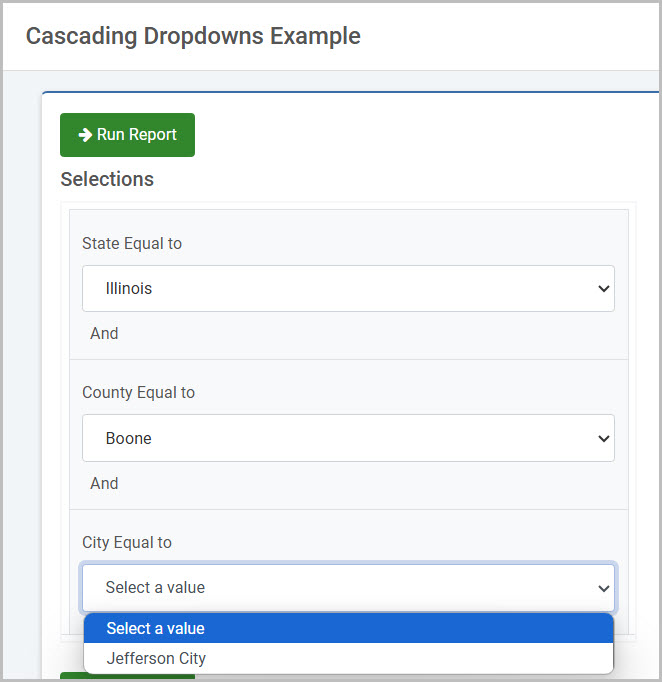
Task: Click the Cascading Dropdowns Example title
Action: [x=193, y=36]
